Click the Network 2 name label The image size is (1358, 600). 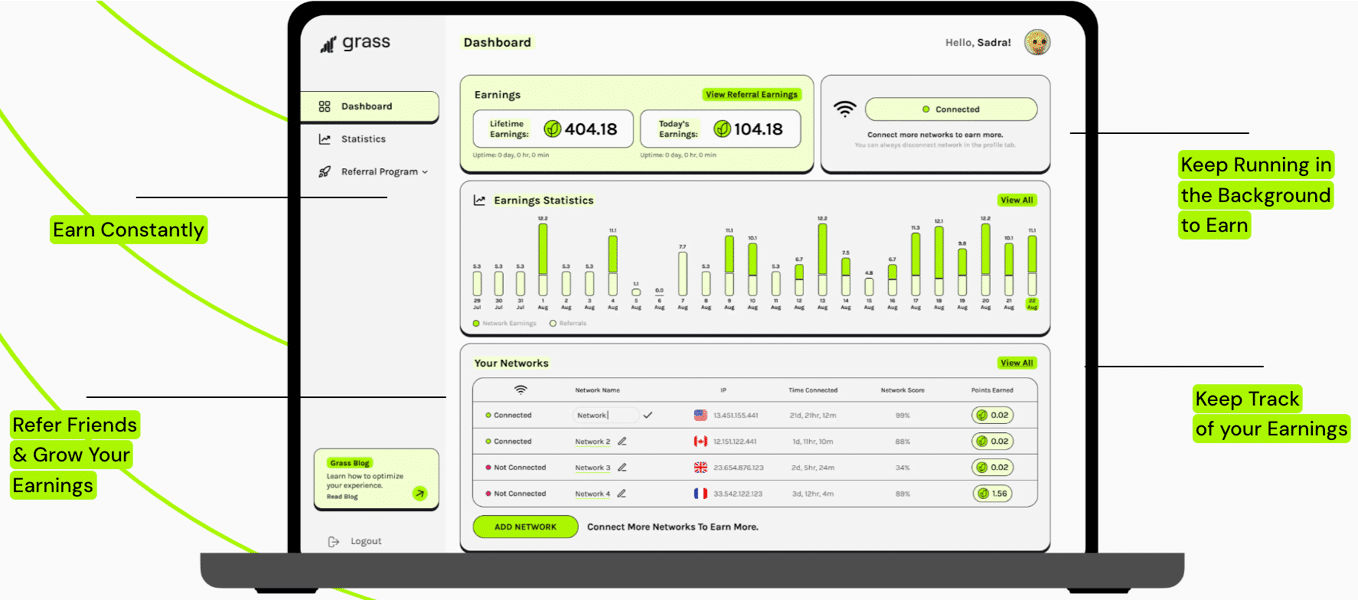(592, 441)
